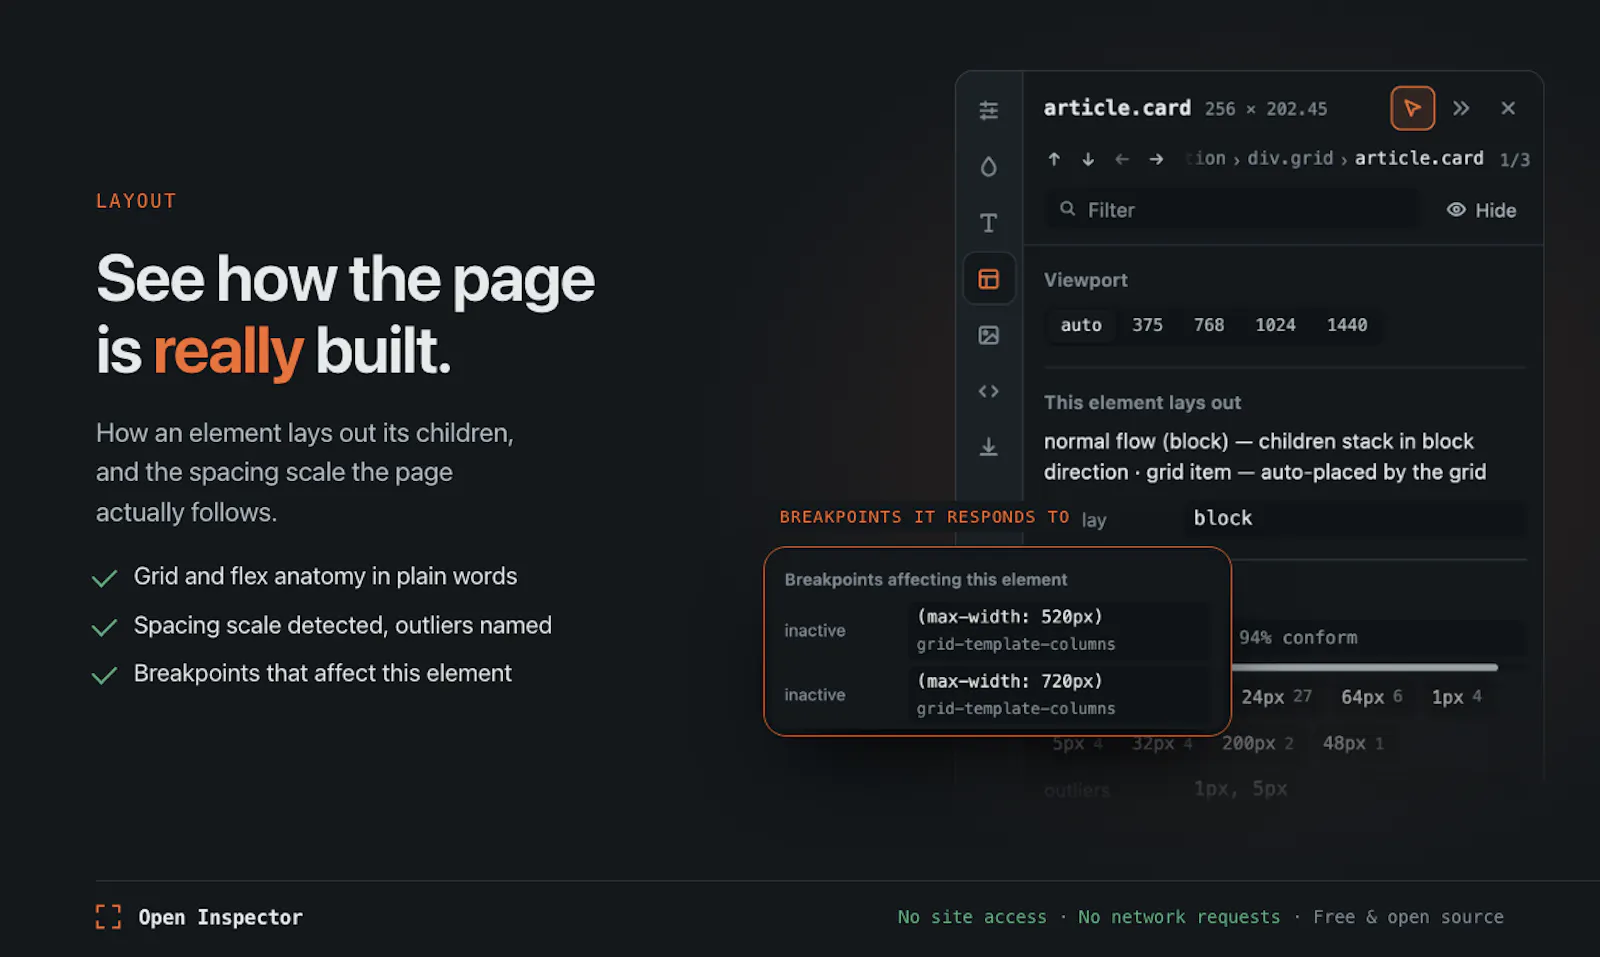Select the 1024 viewport width
The height and width of the screenshot is (957, 1600).
(x=1275, y=325)
